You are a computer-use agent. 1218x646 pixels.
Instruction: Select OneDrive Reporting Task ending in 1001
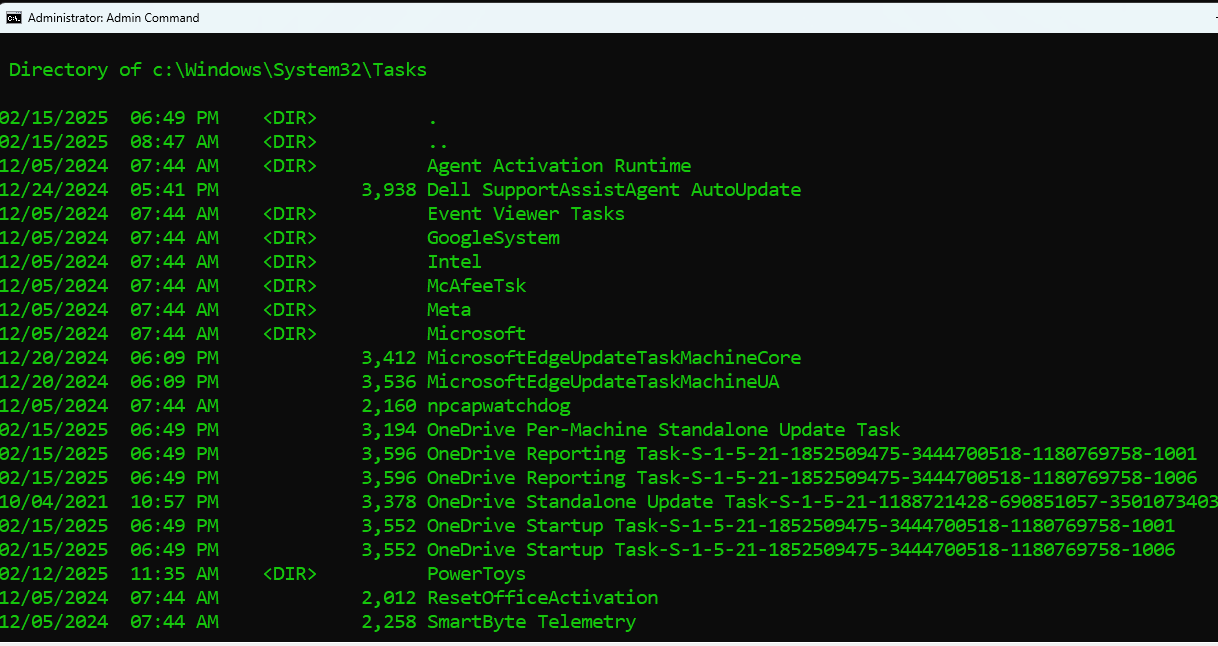[x=812, y=454]
